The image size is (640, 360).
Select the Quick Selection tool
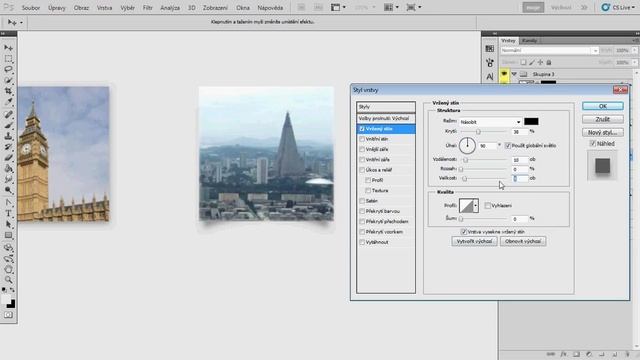pyautogui.click(x=8, y=80)
